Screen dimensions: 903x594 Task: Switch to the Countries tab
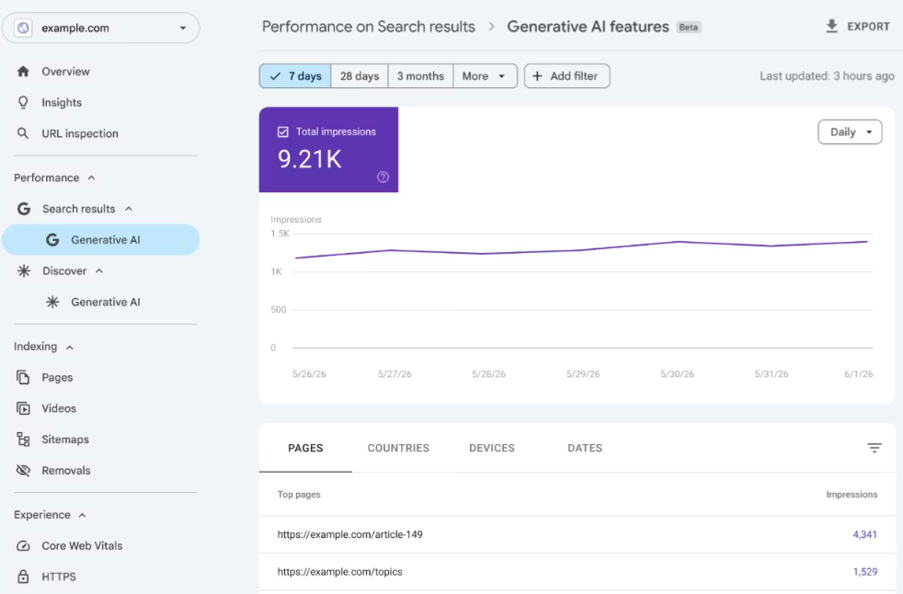(399, 448)
